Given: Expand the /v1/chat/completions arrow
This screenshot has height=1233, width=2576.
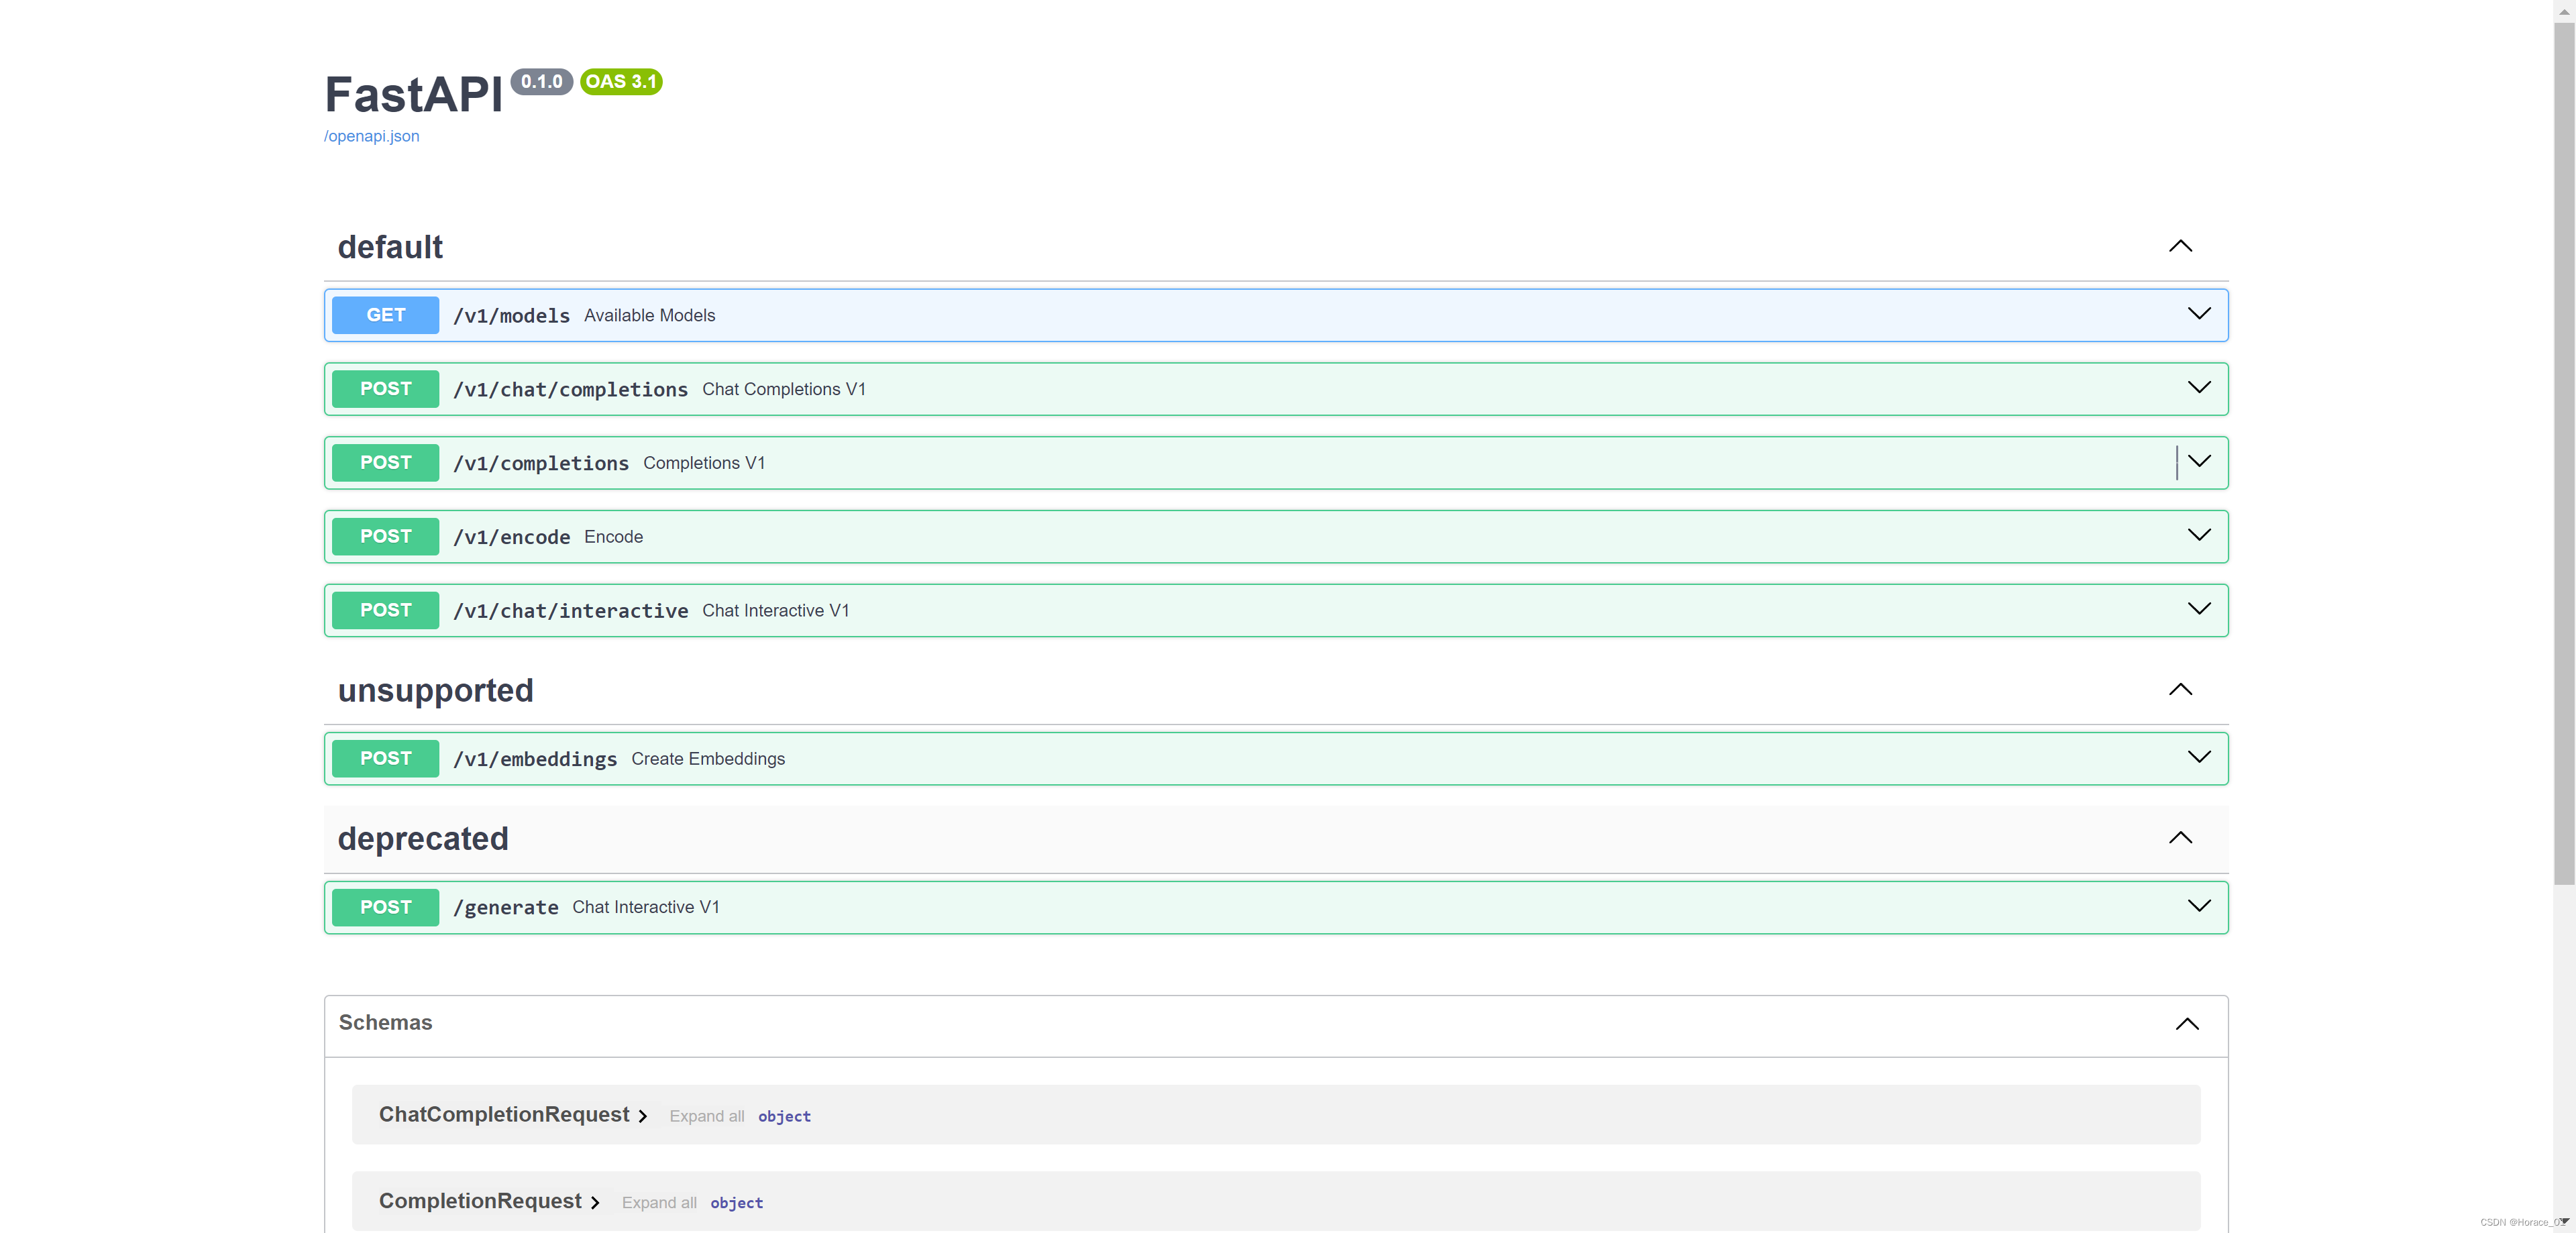Looking at the screenshot, I should (2199, 388).
